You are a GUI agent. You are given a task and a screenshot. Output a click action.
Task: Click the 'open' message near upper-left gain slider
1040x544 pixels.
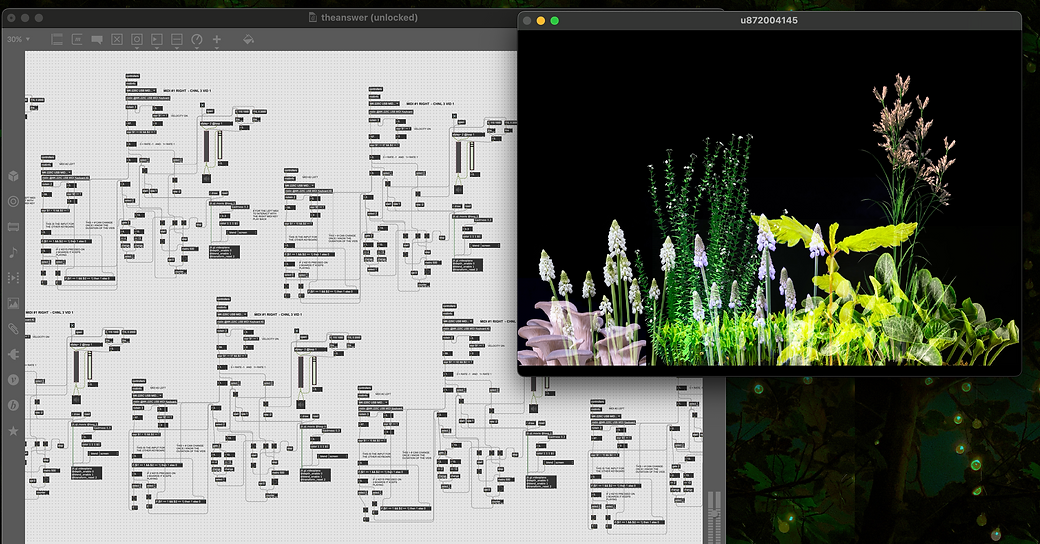210,111
